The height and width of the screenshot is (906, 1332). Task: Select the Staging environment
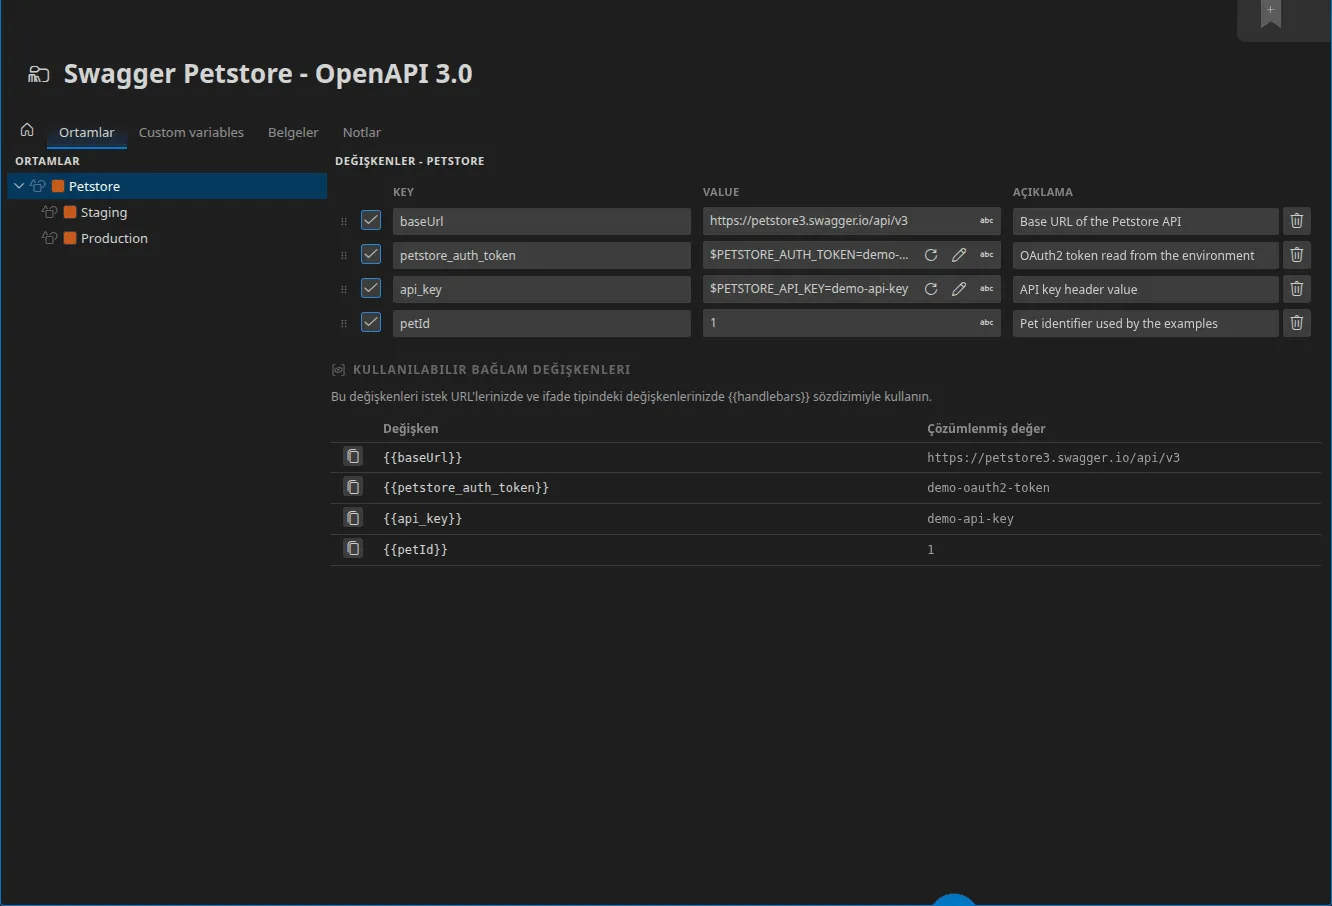[104, 212]
